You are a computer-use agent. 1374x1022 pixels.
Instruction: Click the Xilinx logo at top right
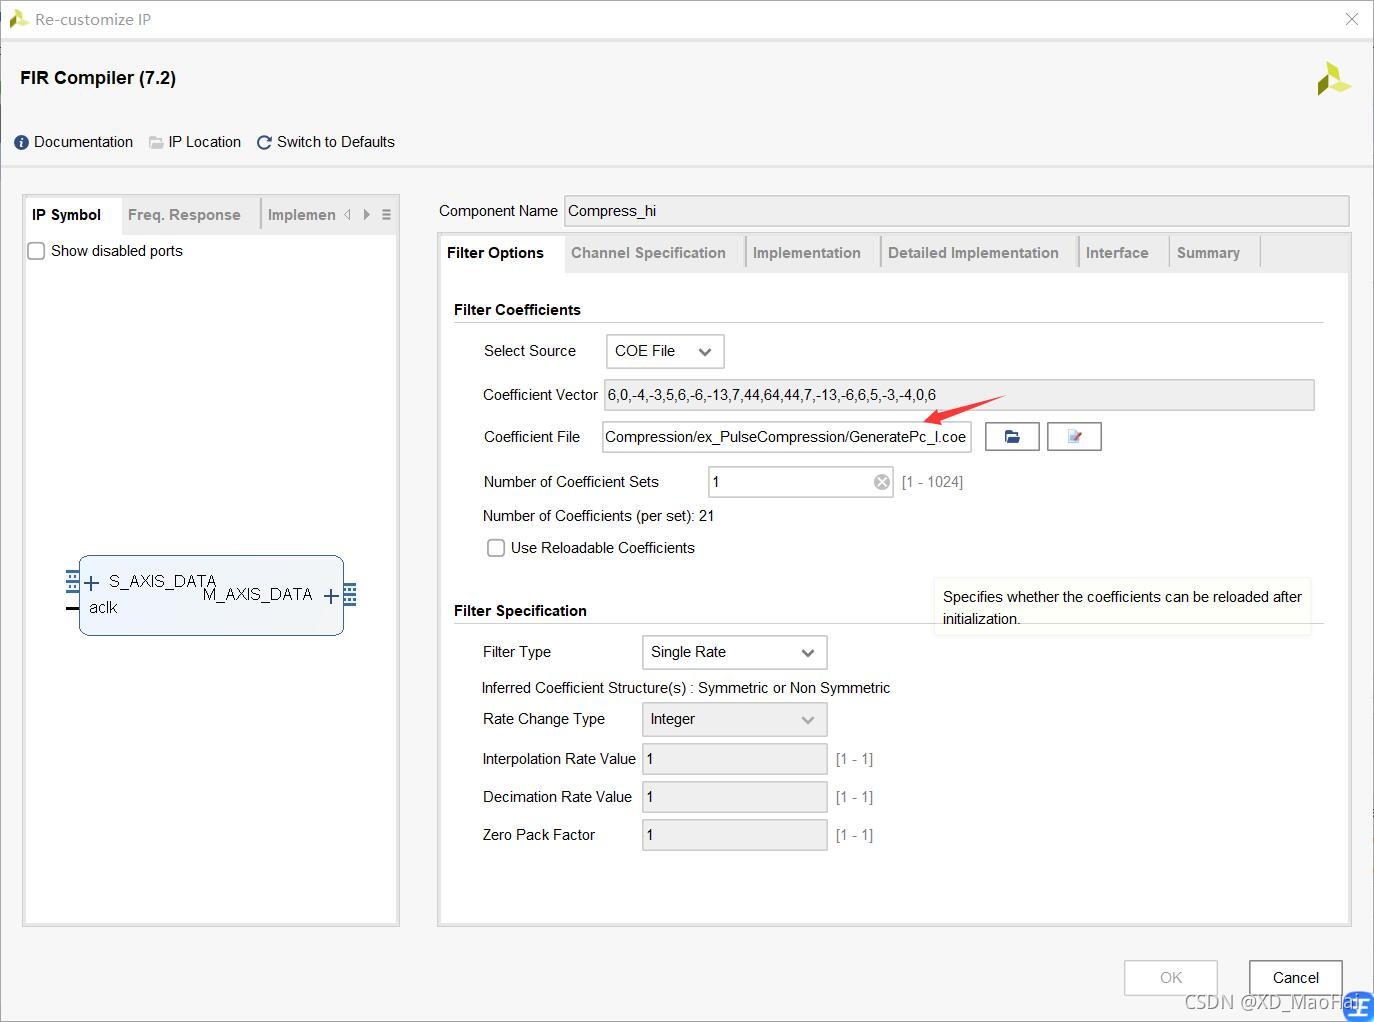1333,79
